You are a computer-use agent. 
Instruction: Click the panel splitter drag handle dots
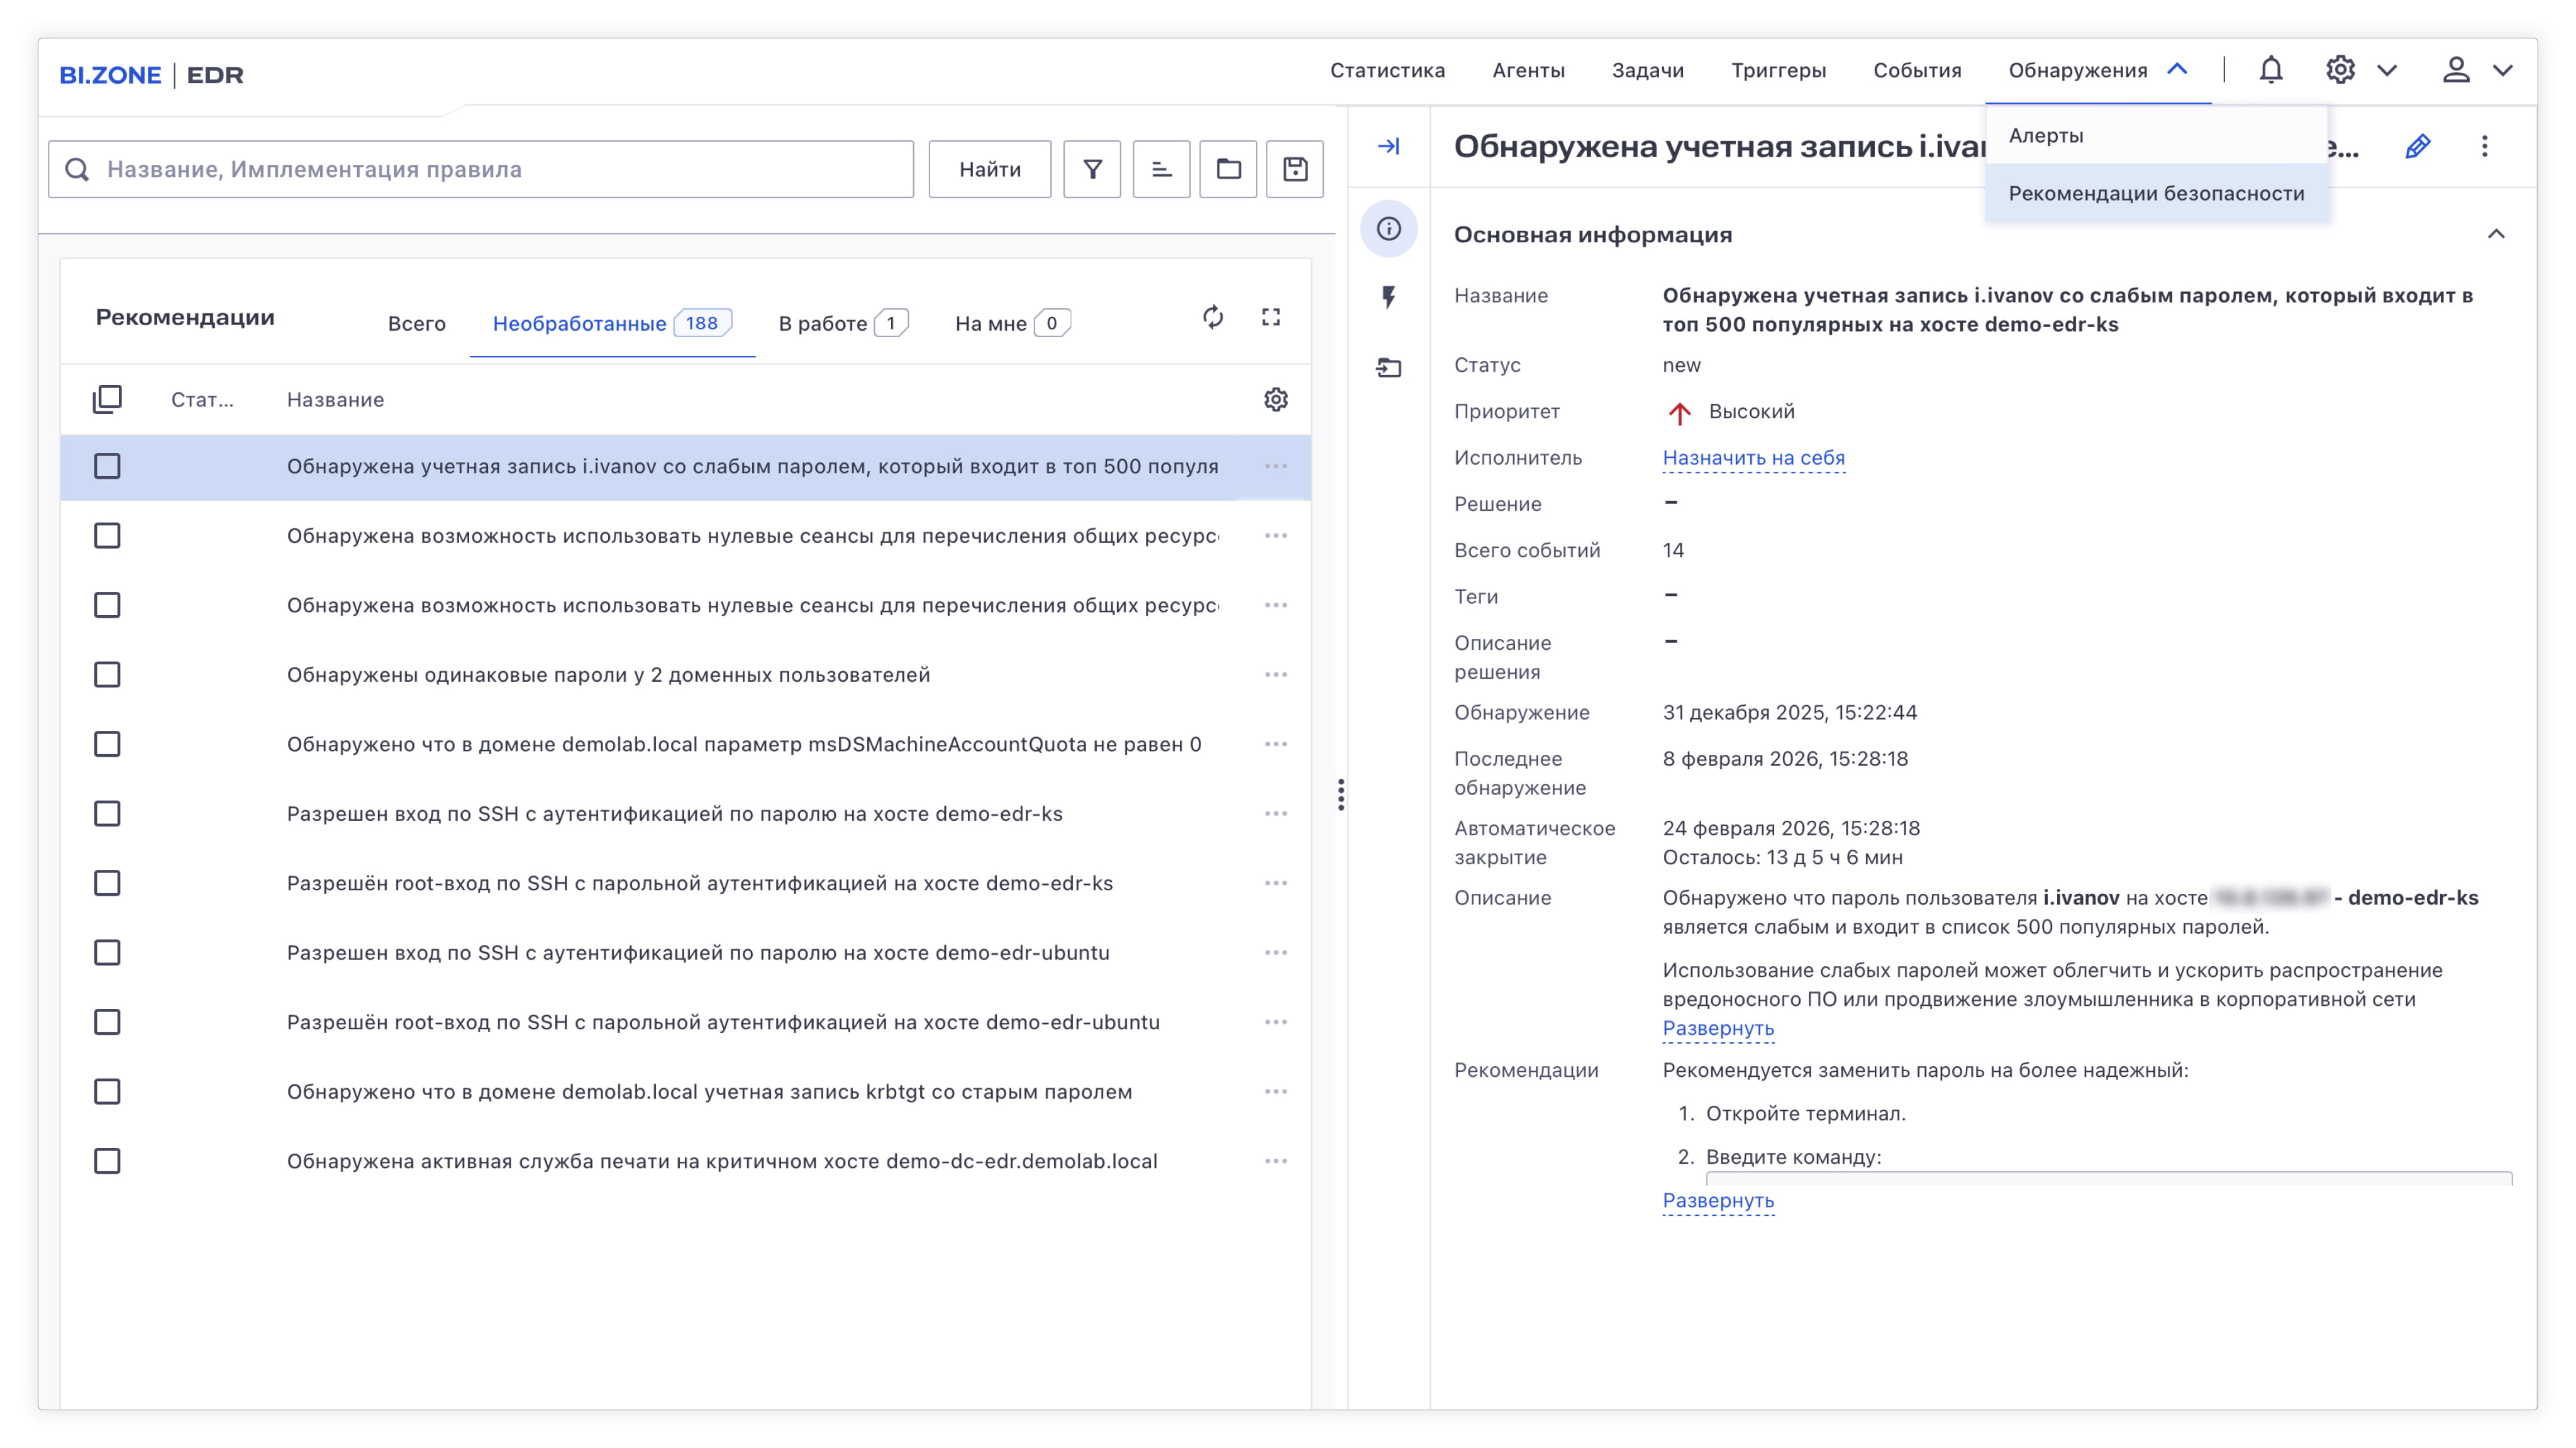pos(1341,795)
